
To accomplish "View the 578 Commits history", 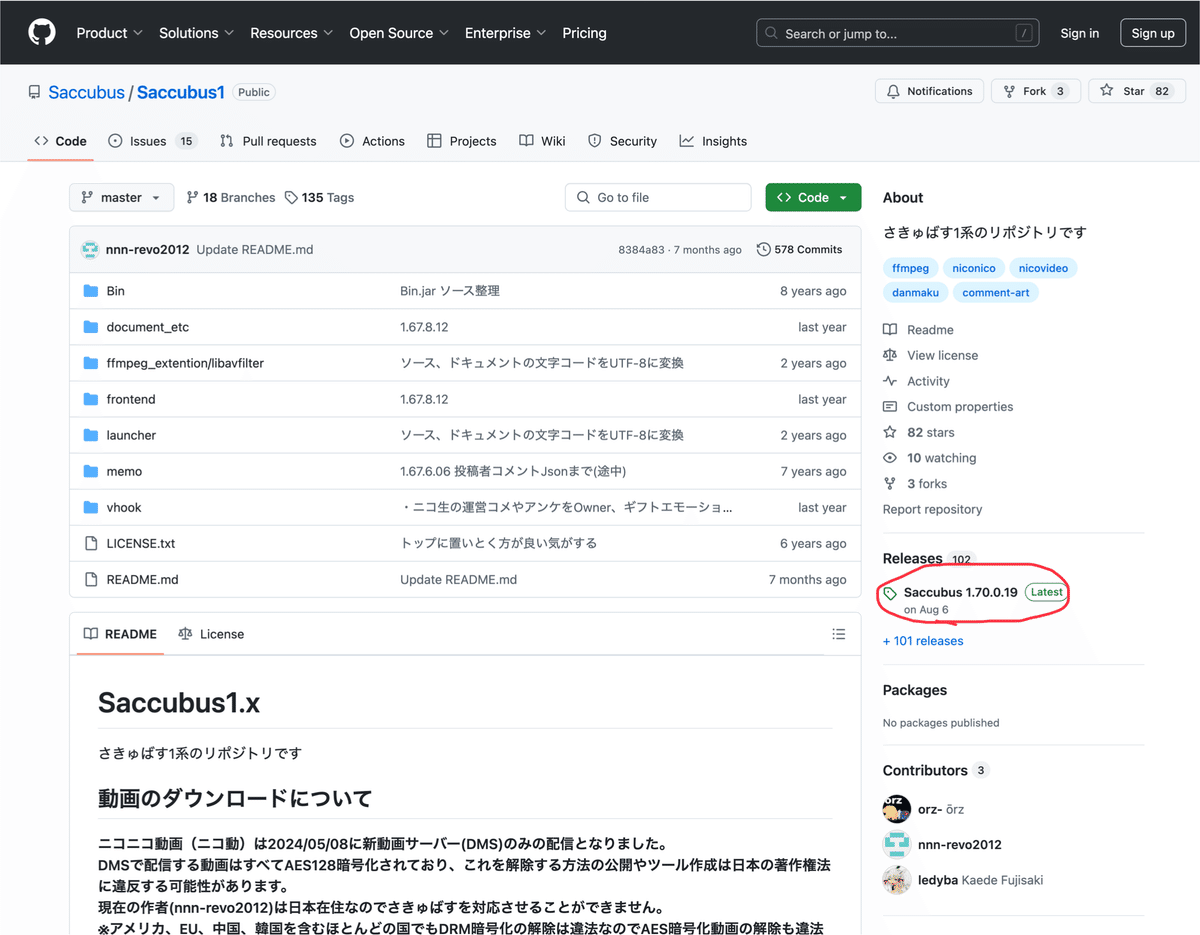I will (x=800, y=250).
